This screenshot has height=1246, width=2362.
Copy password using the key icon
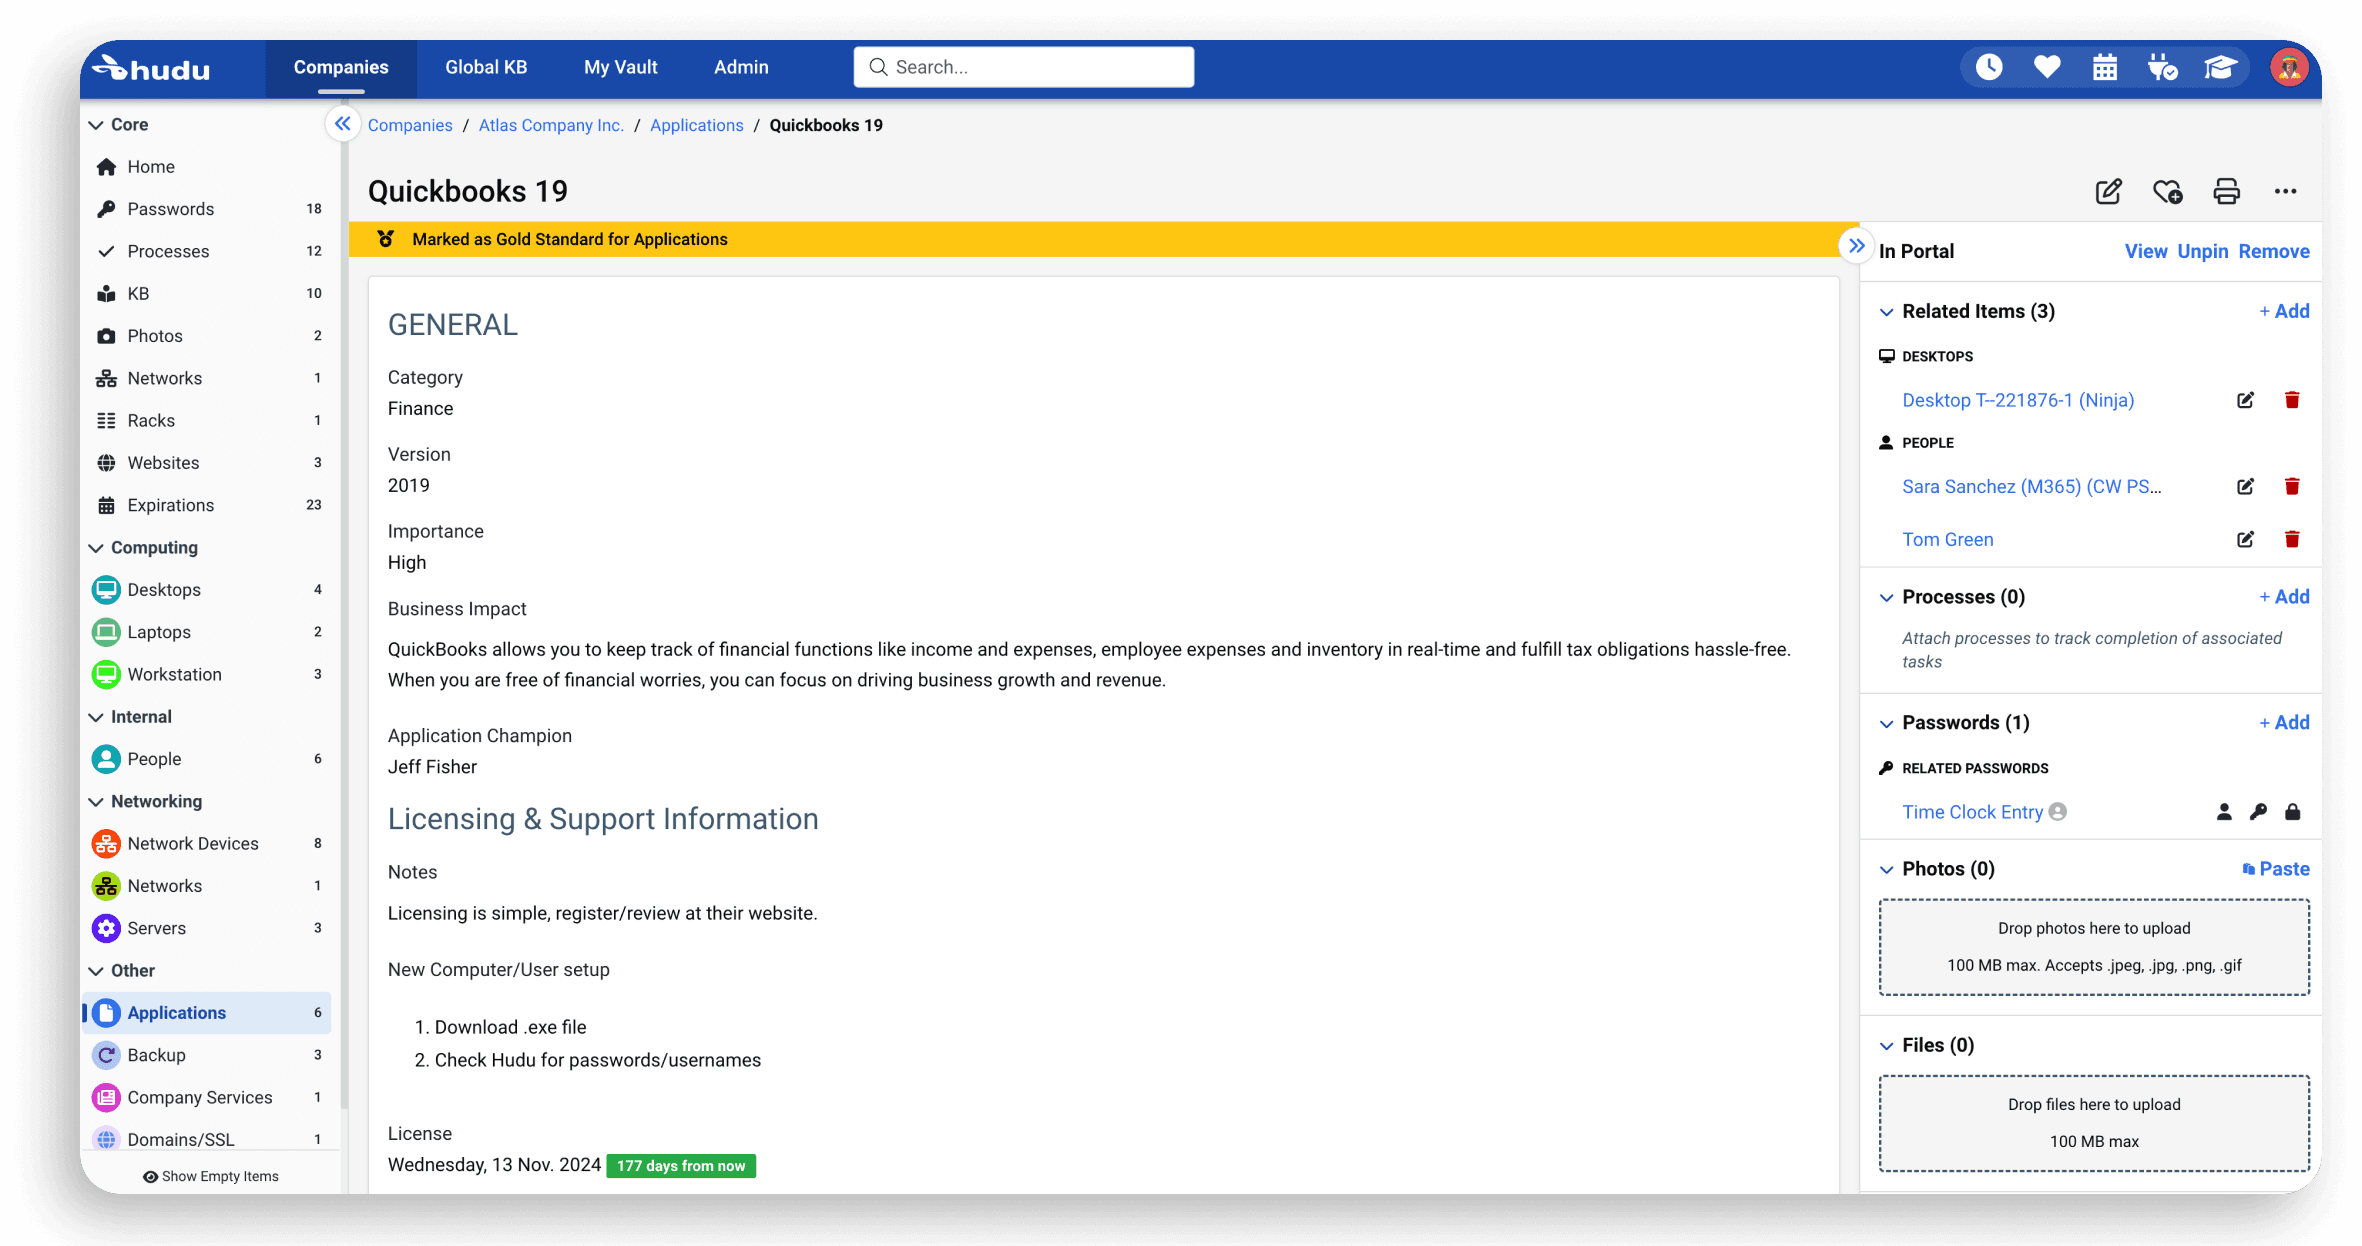(x=2258, y=812)
